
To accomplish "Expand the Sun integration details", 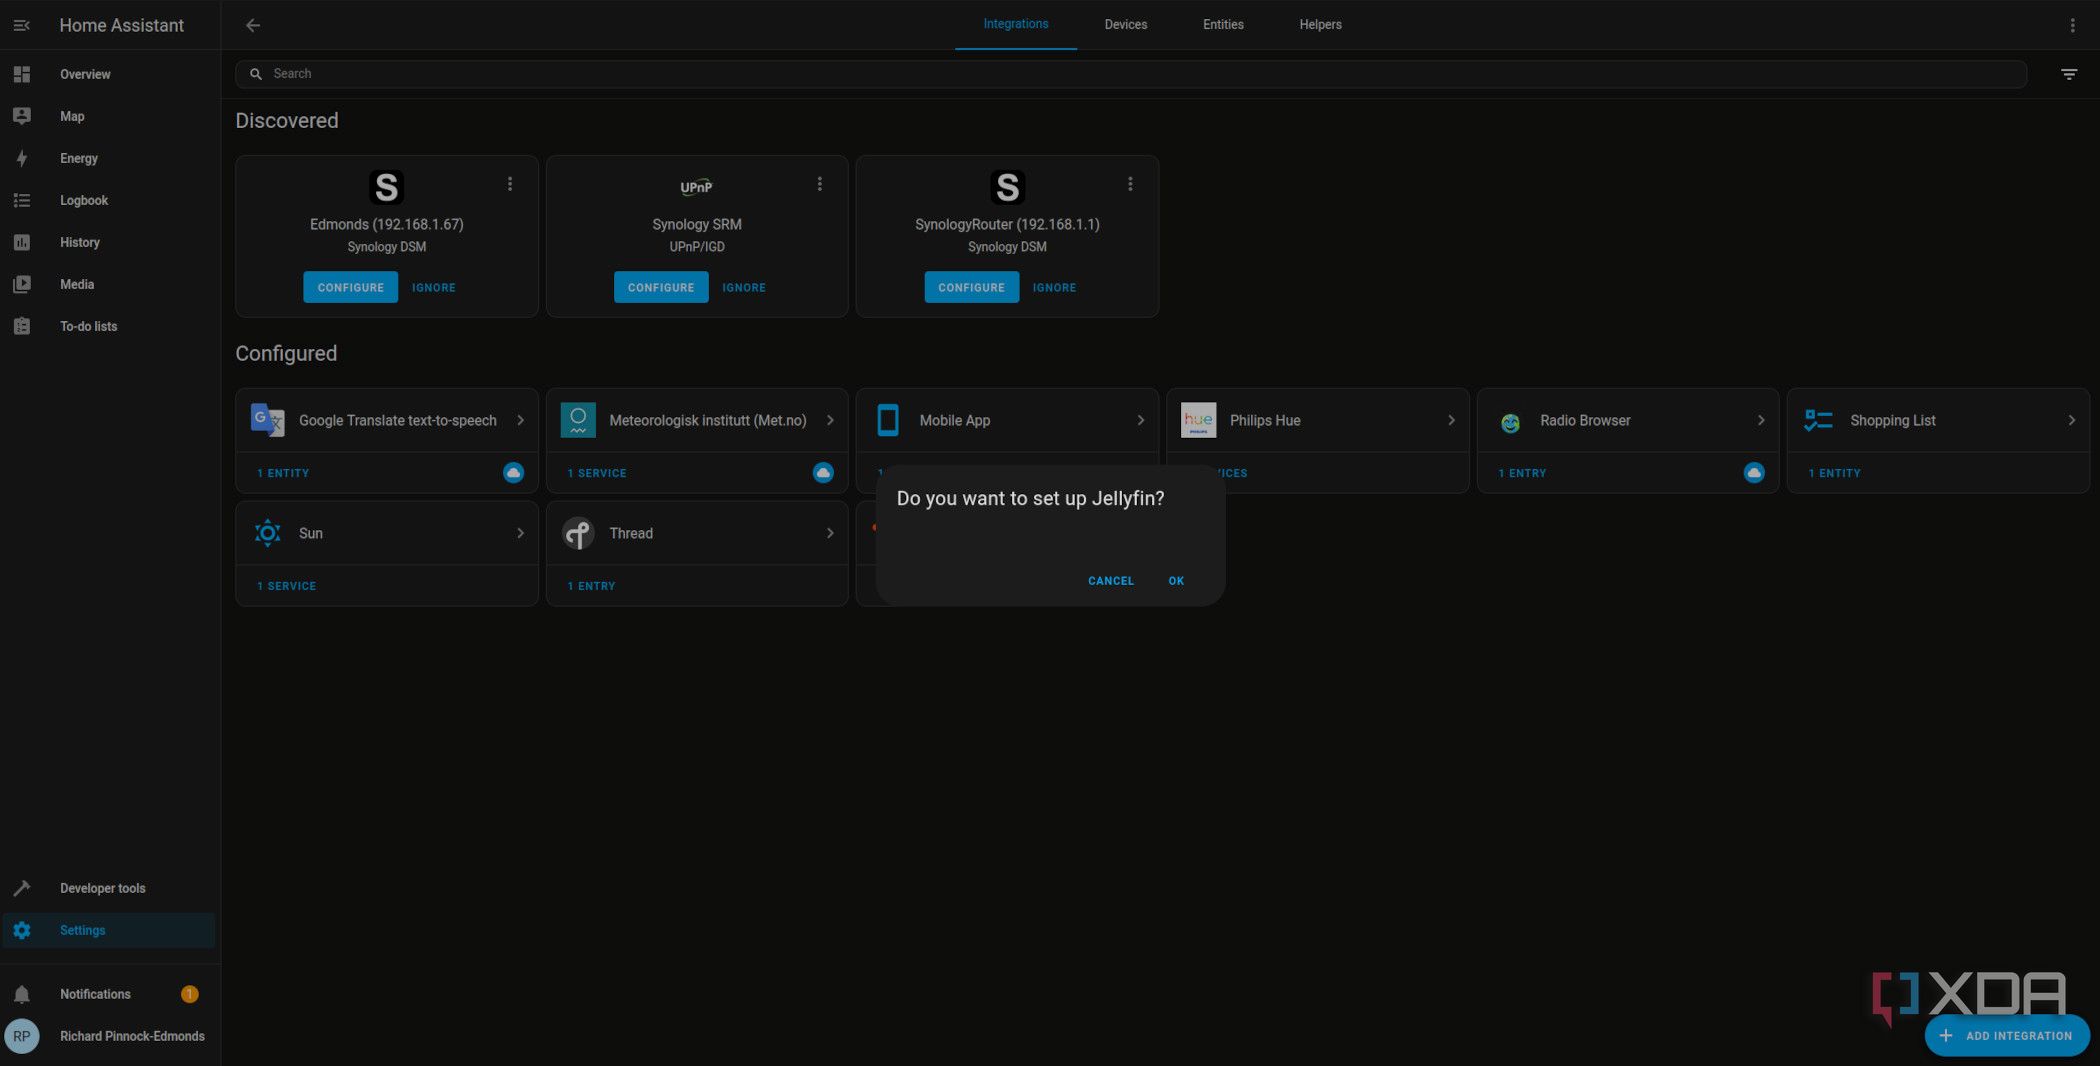I will tap(522, 533).
